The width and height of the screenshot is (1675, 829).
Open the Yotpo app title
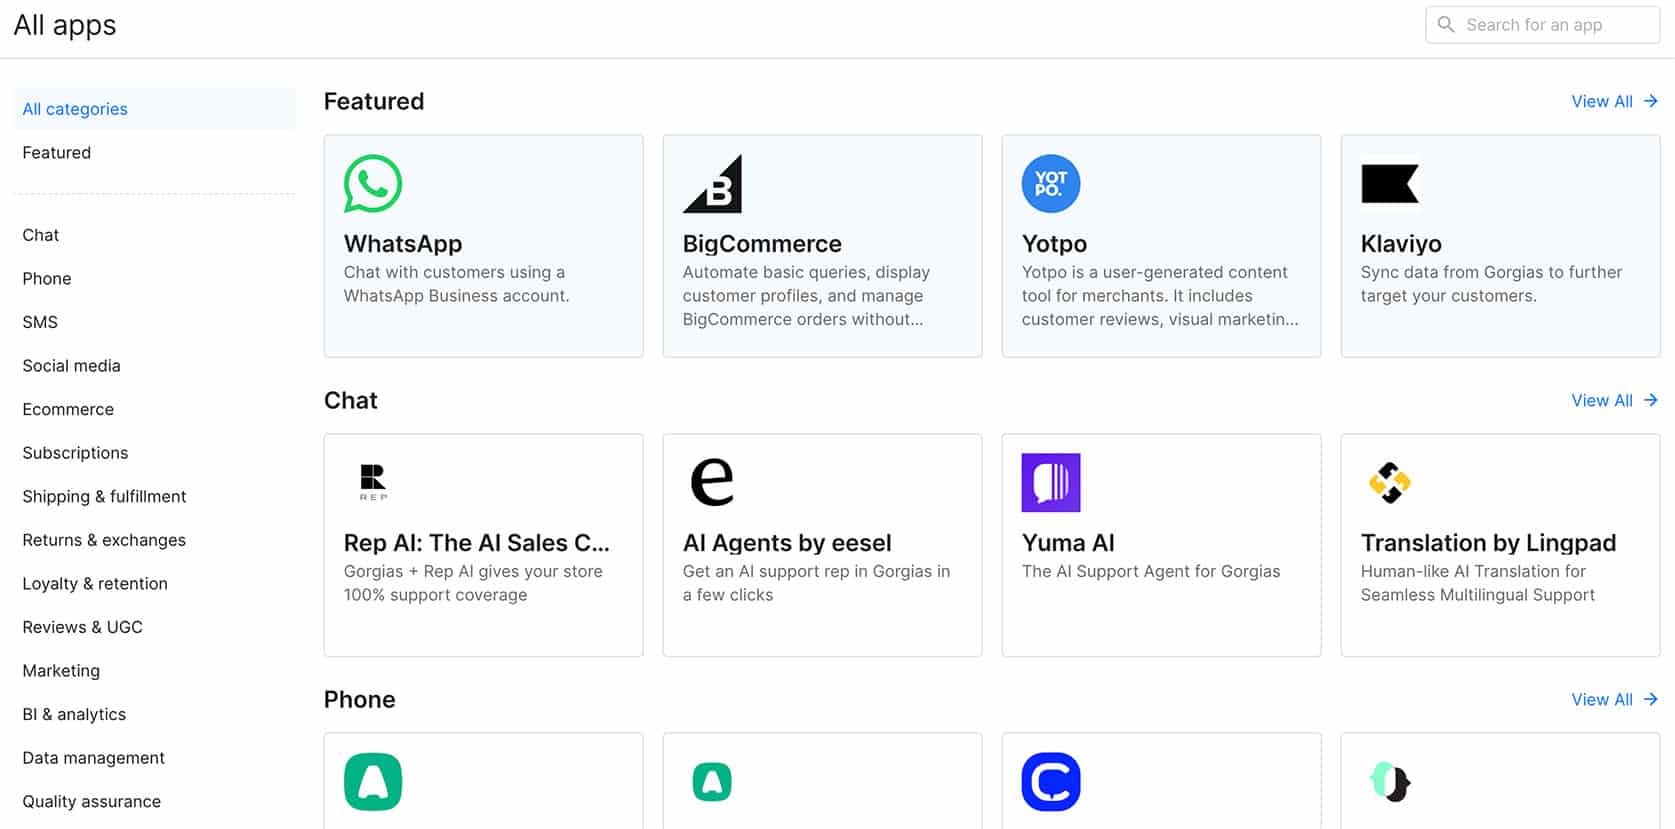(x=1054, y=244)
